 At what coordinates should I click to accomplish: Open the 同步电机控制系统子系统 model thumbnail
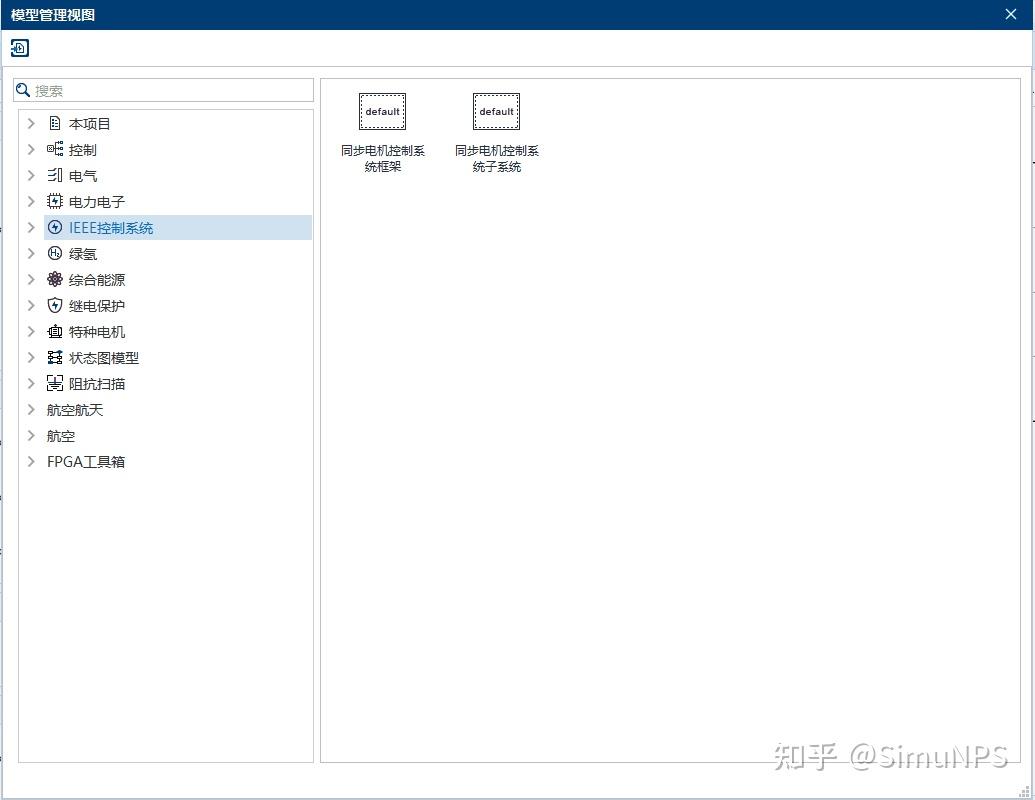coord(496,111)
